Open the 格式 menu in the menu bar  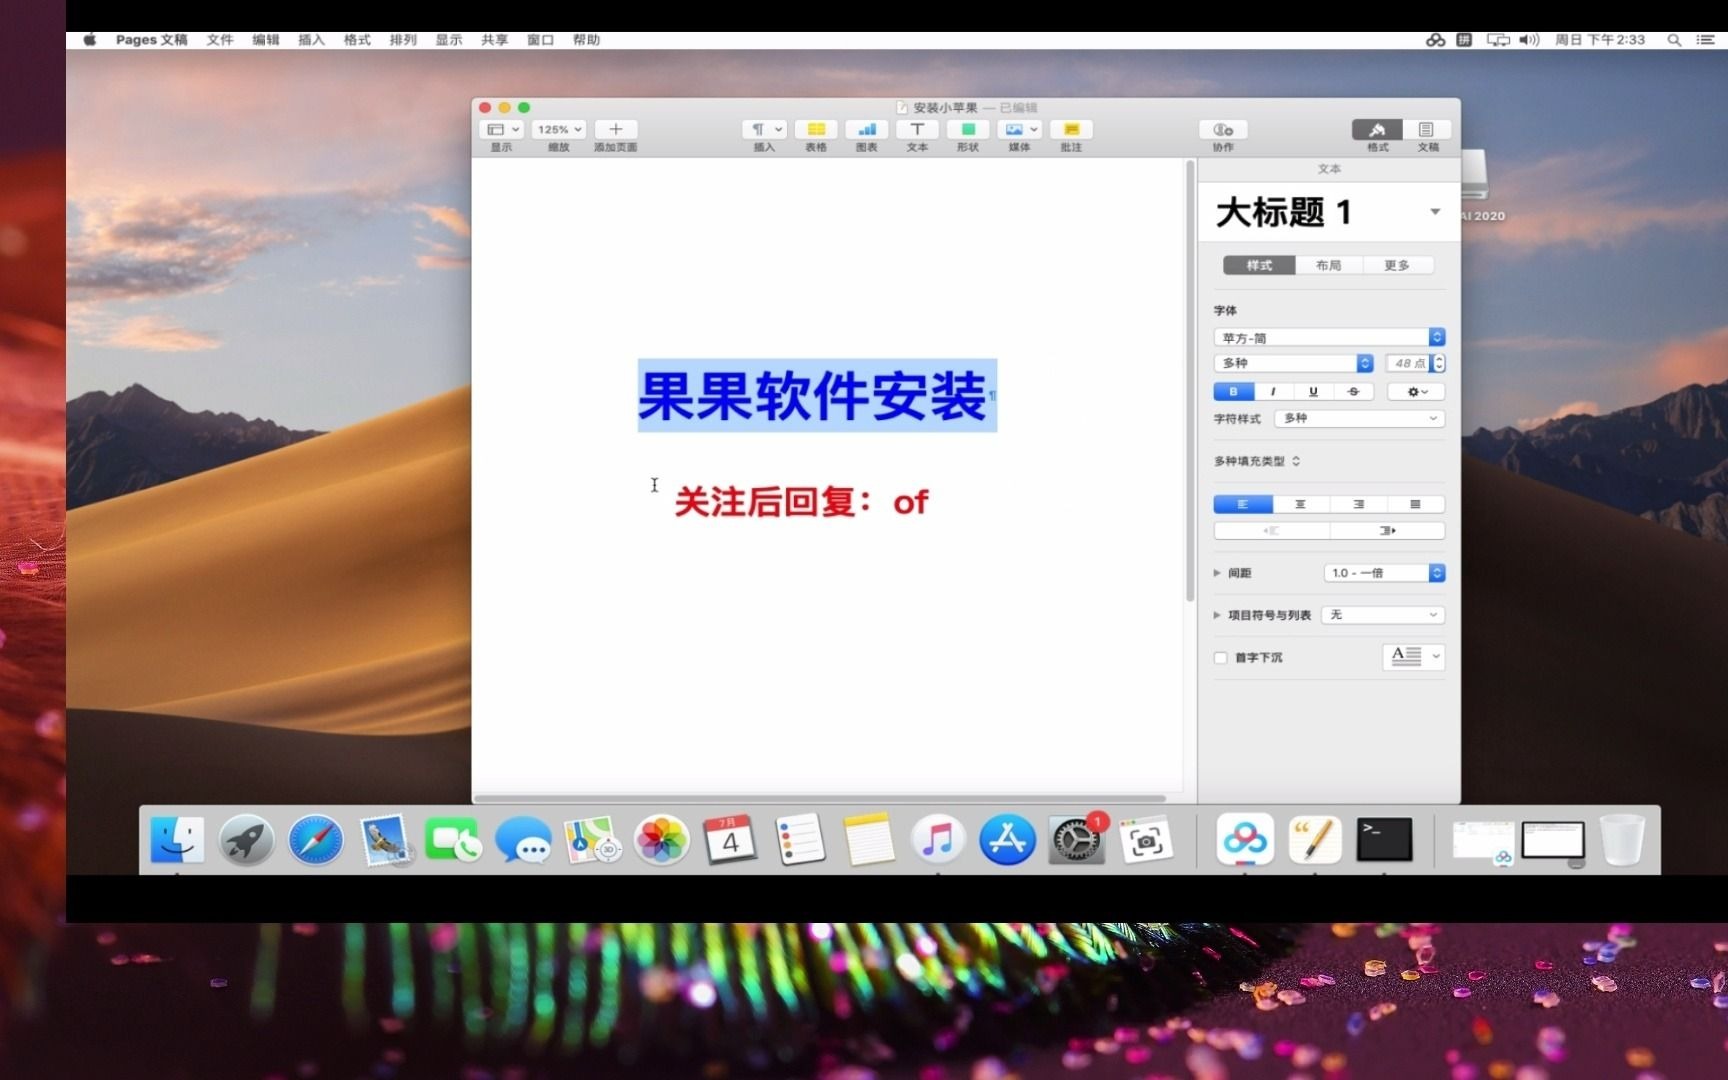[x=357, y=40]
